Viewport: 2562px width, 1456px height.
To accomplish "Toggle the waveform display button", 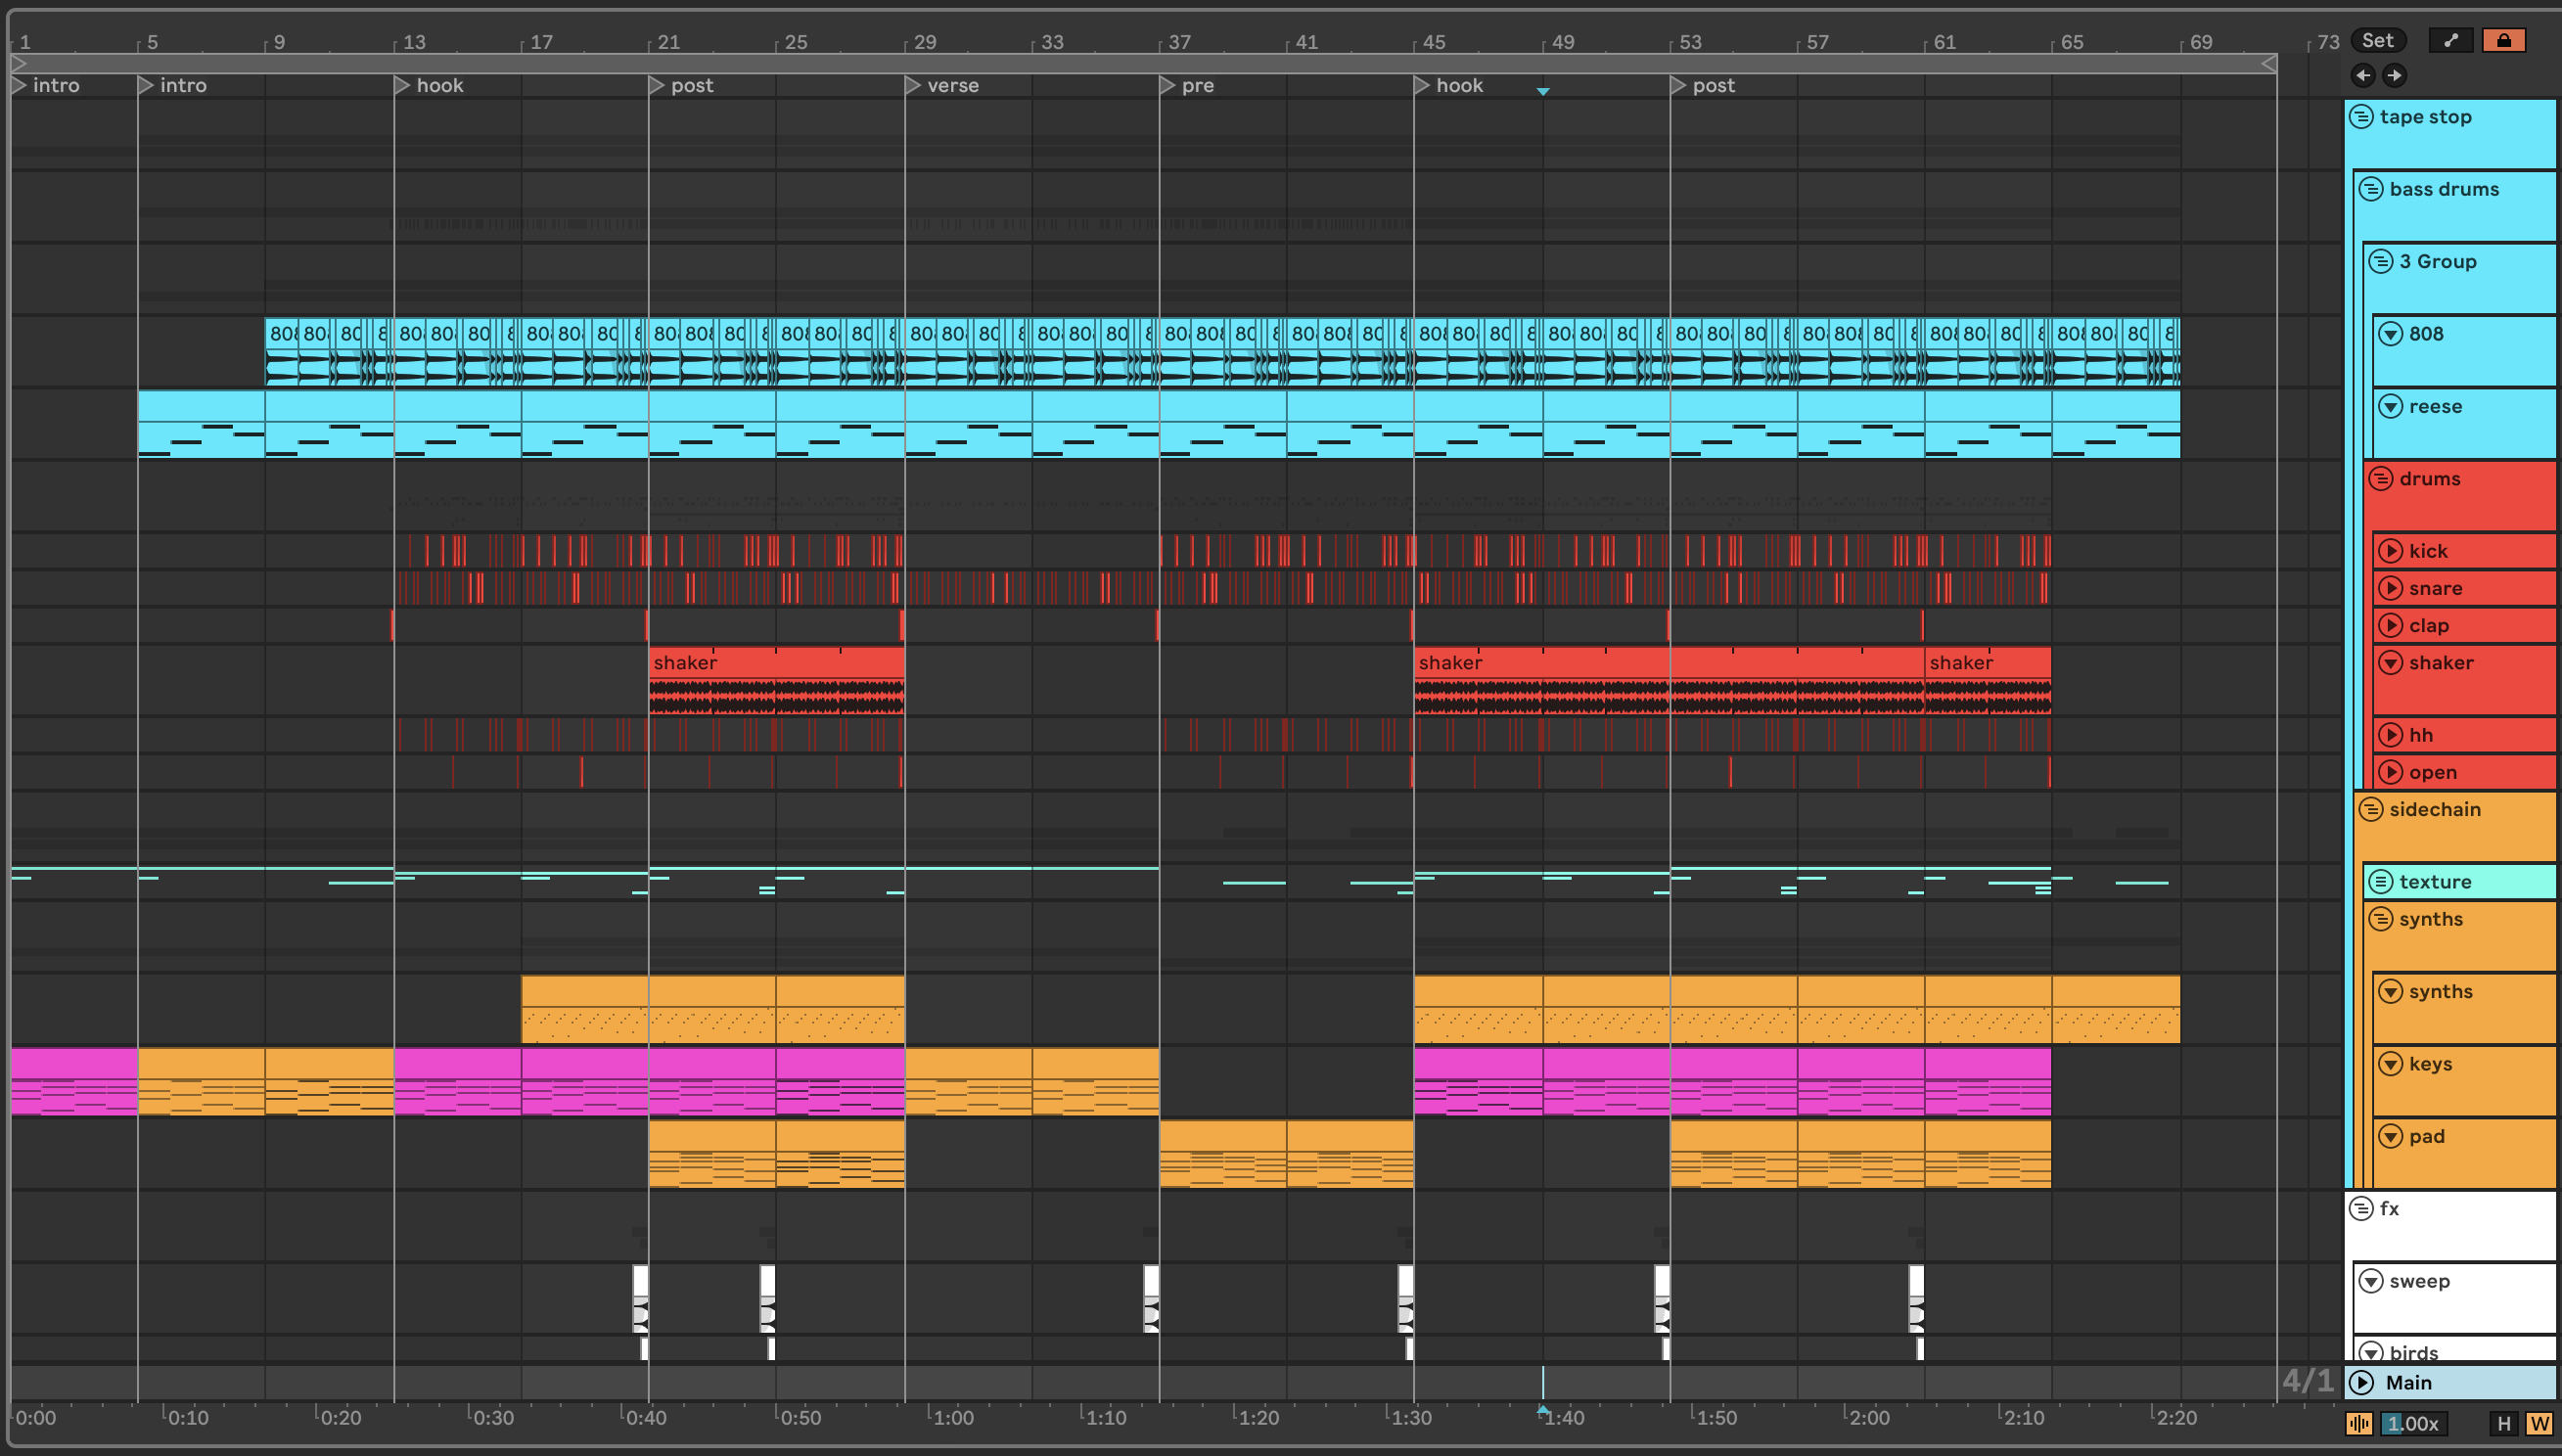I will point(2359,1424).
